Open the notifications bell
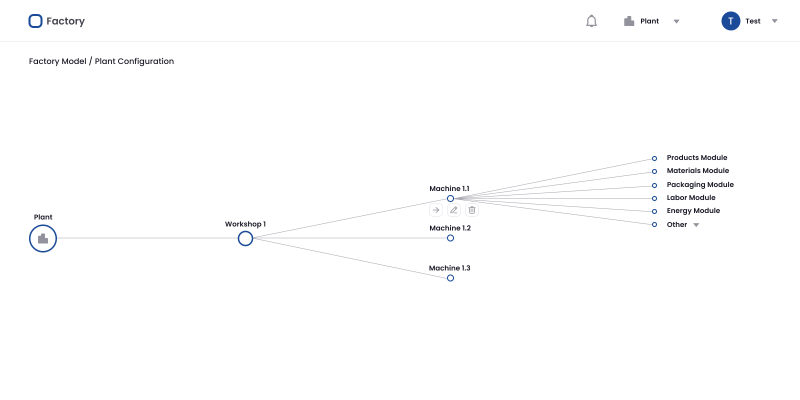The width and height of the screenshot is (800, 400). (591, 21)
